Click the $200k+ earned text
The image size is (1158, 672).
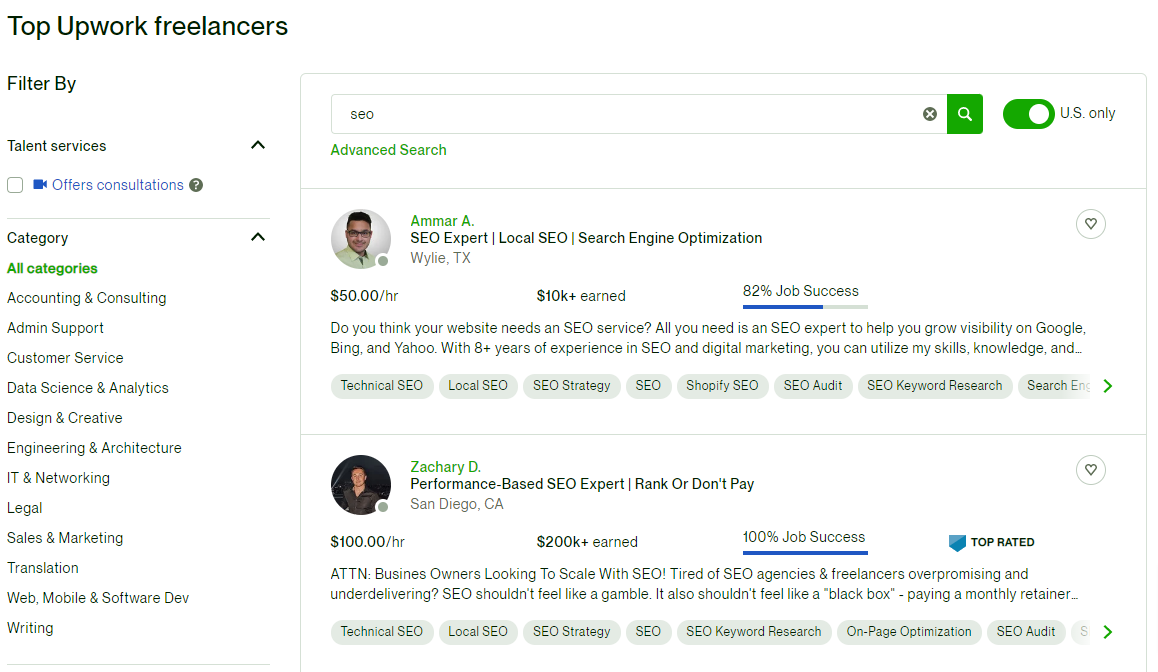point(587,542)
